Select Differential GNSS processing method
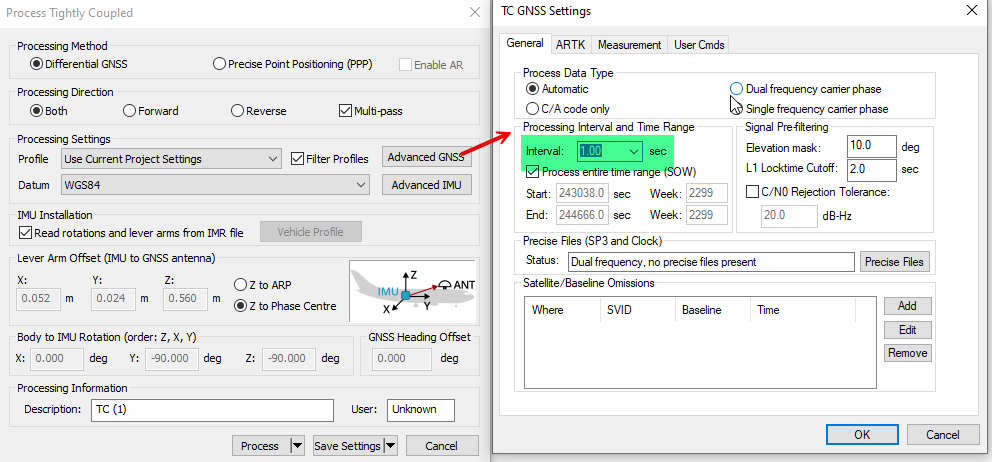992x462 pixels. tap(79, 64)
